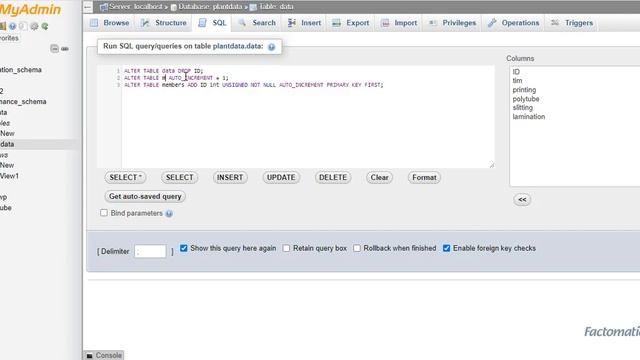Select slitting in Columns list

tap(522, 108)
